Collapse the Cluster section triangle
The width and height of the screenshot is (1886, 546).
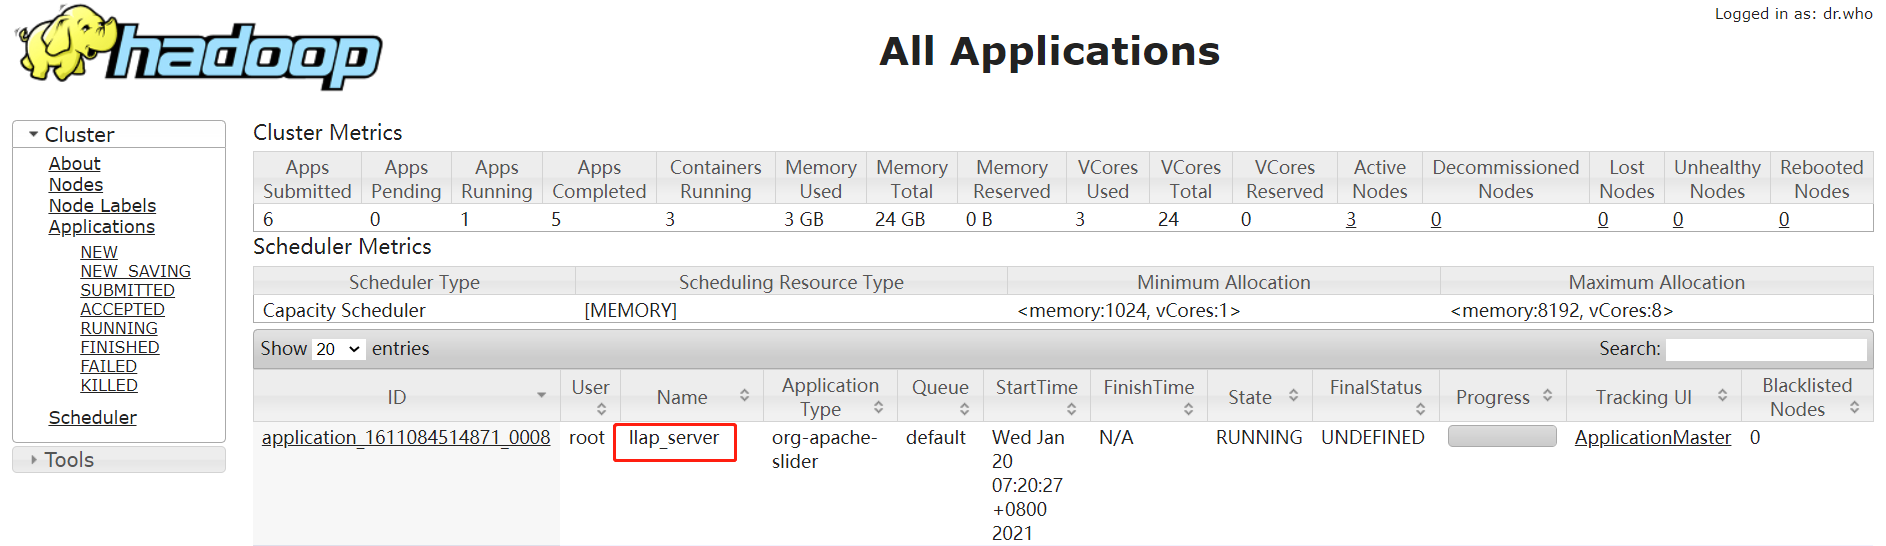tap(34, 134)
